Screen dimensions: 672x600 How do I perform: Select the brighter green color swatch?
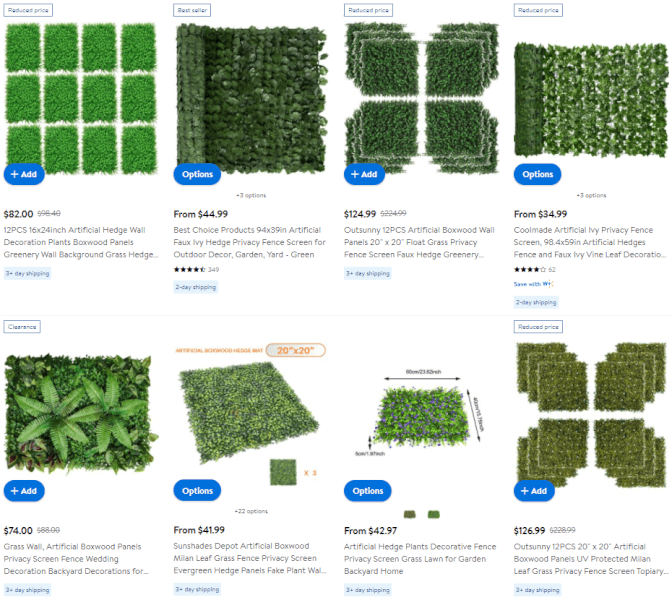click(x=434, y=514)
